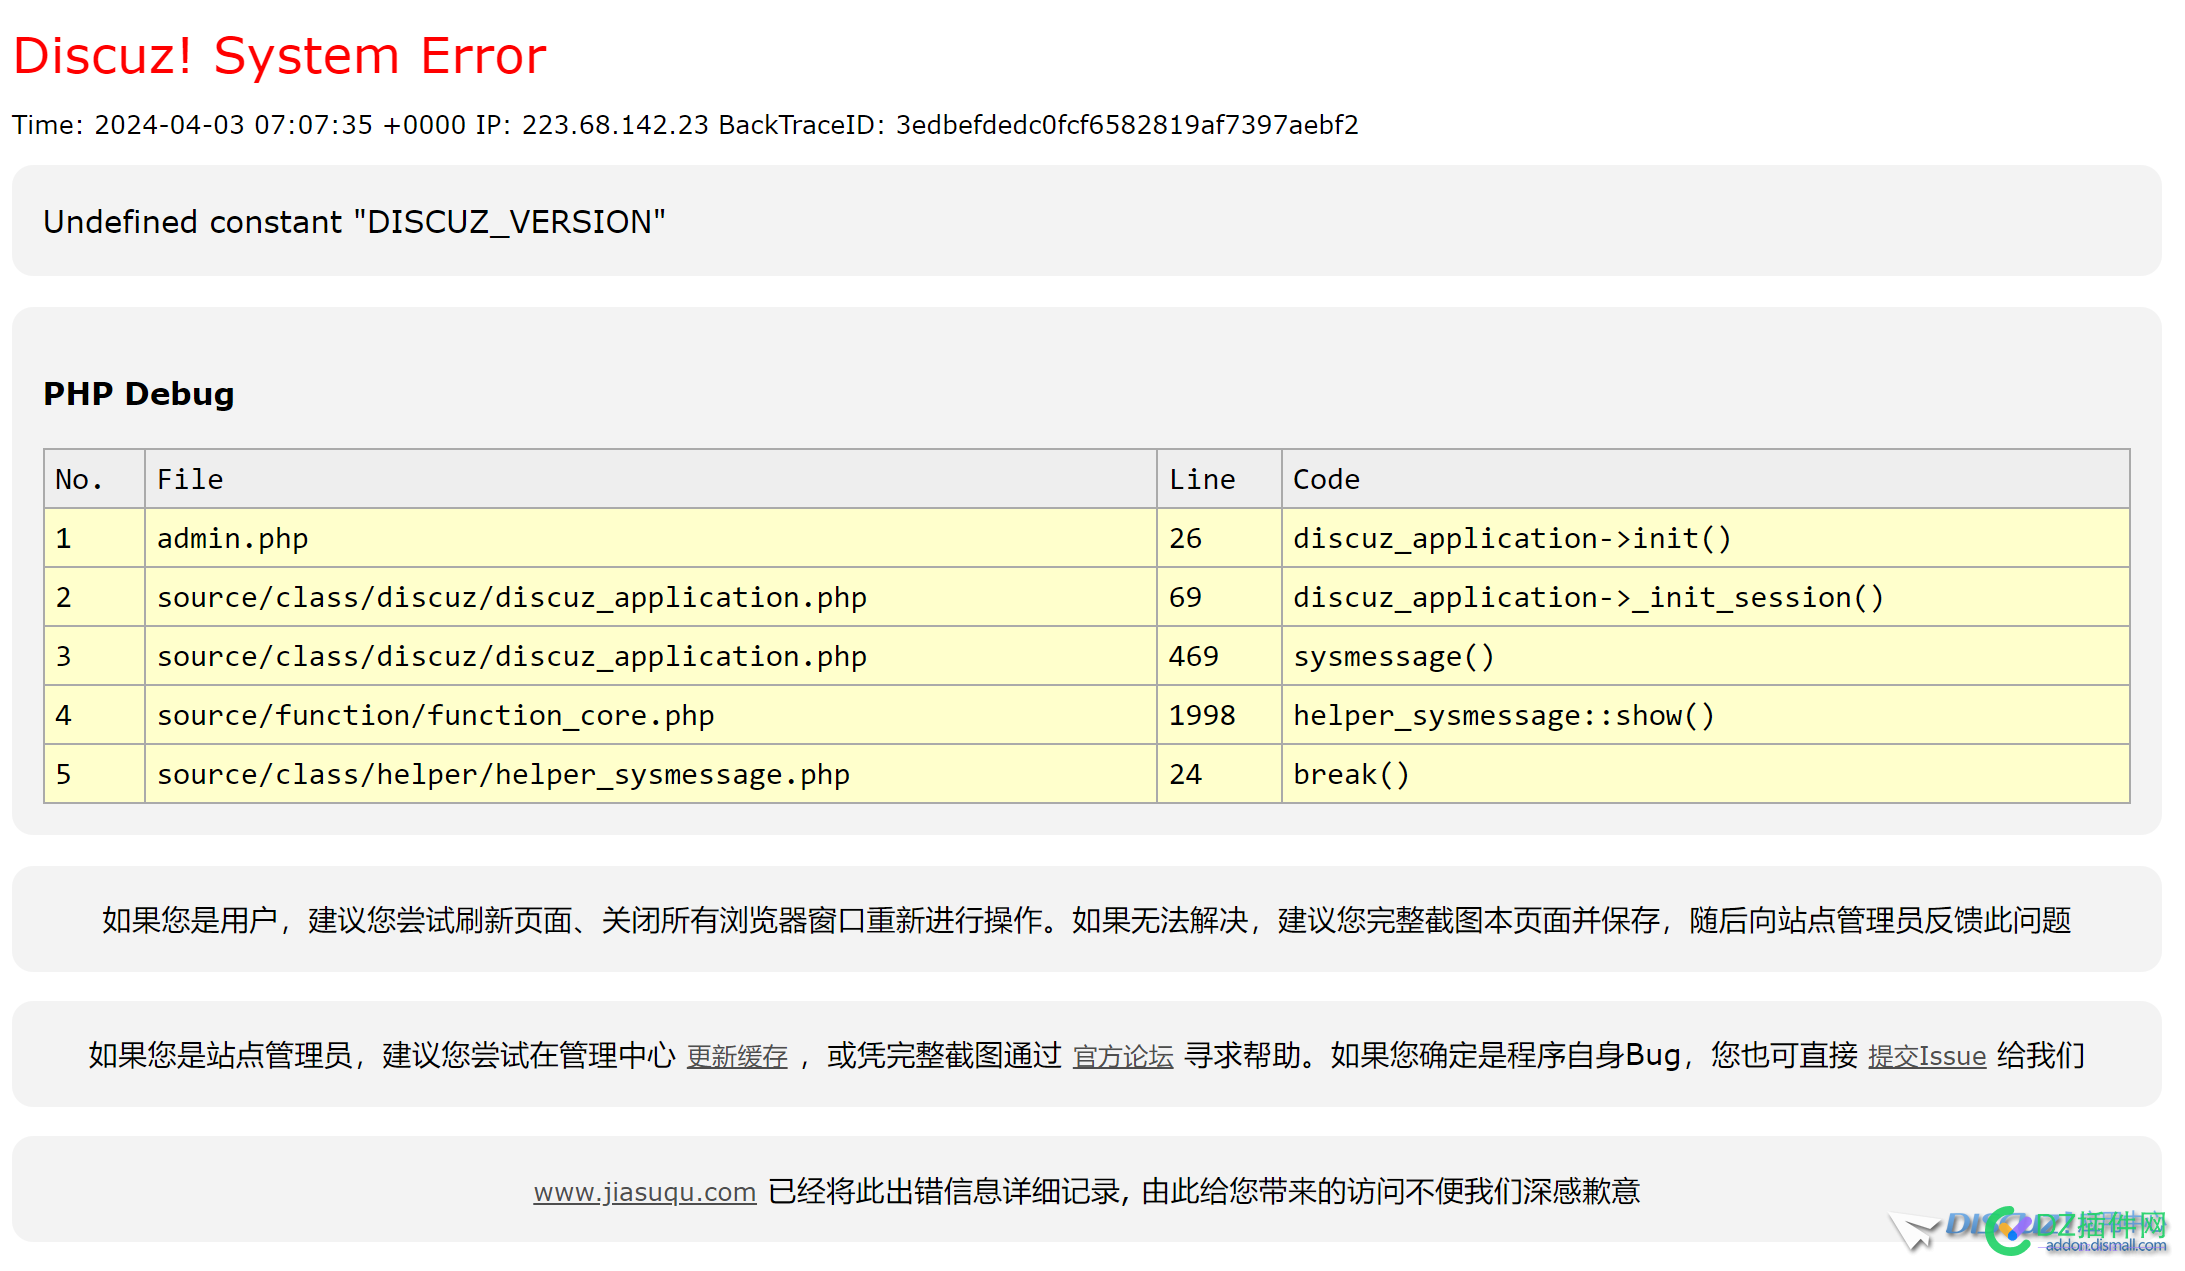Click the text 已经将此出错信息详细记录
The width and height of the screenshot is (2185, 1271).
[x=943, y=1192]
